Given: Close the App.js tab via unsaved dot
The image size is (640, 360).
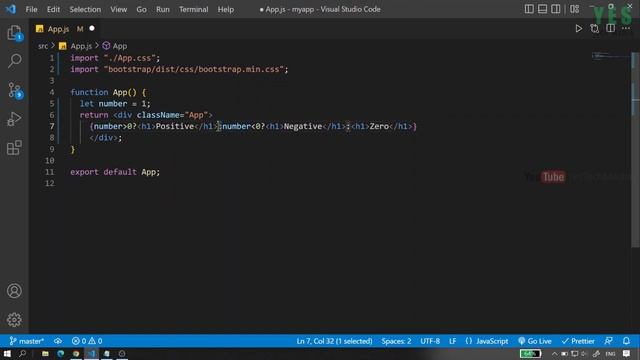Looking at the screenshot, I should 92,29.
